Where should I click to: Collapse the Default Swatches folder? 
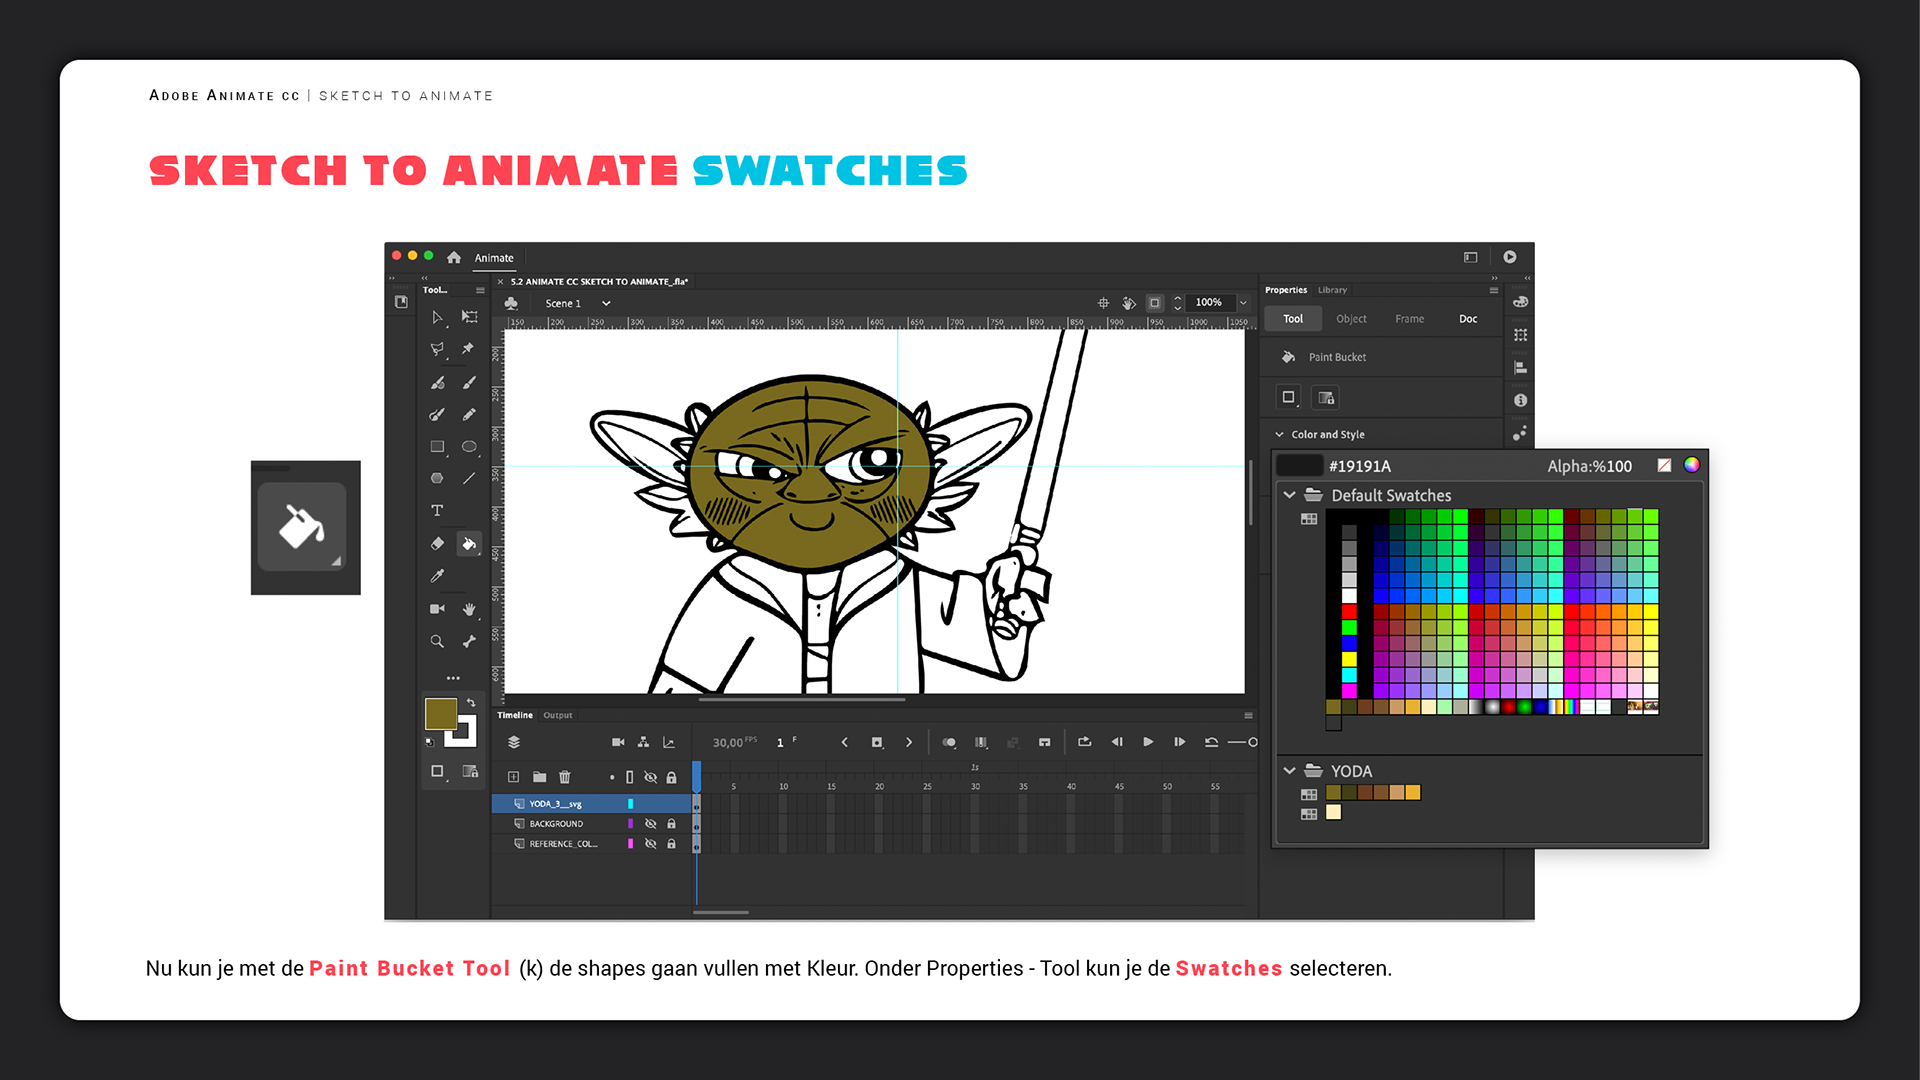(x=1289, y=495)
